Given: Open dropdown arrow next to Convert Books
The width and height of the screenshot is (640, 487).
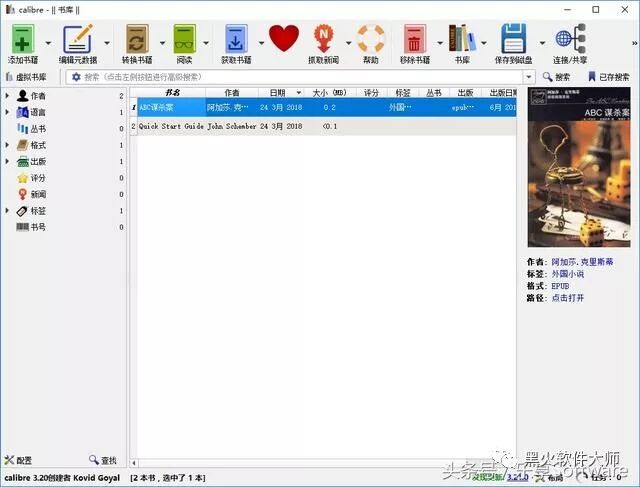Looking at the screenshot, I should tap(162, 42).
